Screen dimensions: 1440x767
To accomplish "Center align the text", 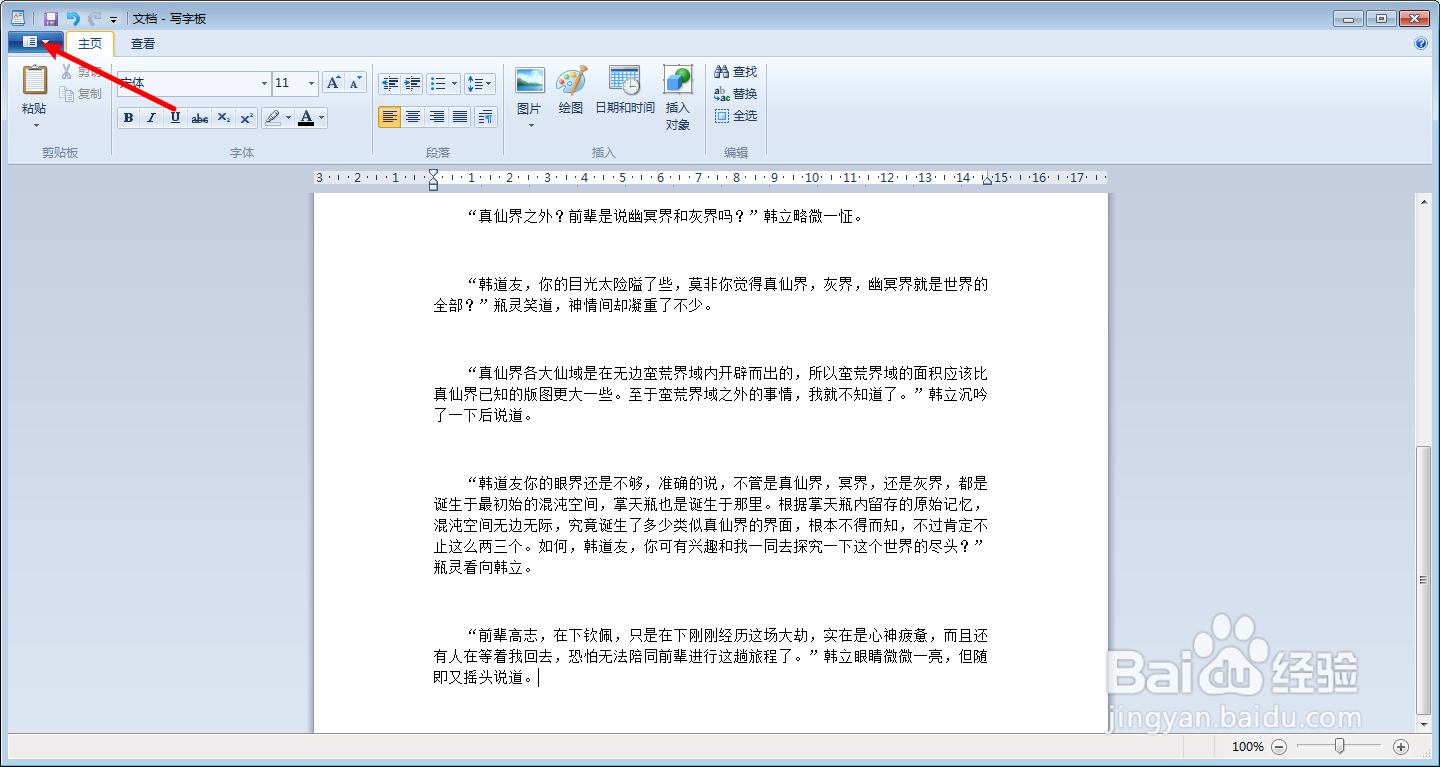I will [413, 117].
